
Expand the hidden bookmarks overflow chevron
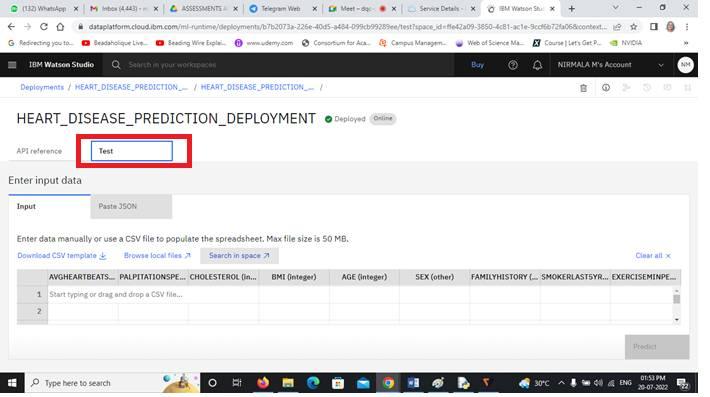[686, 43]
